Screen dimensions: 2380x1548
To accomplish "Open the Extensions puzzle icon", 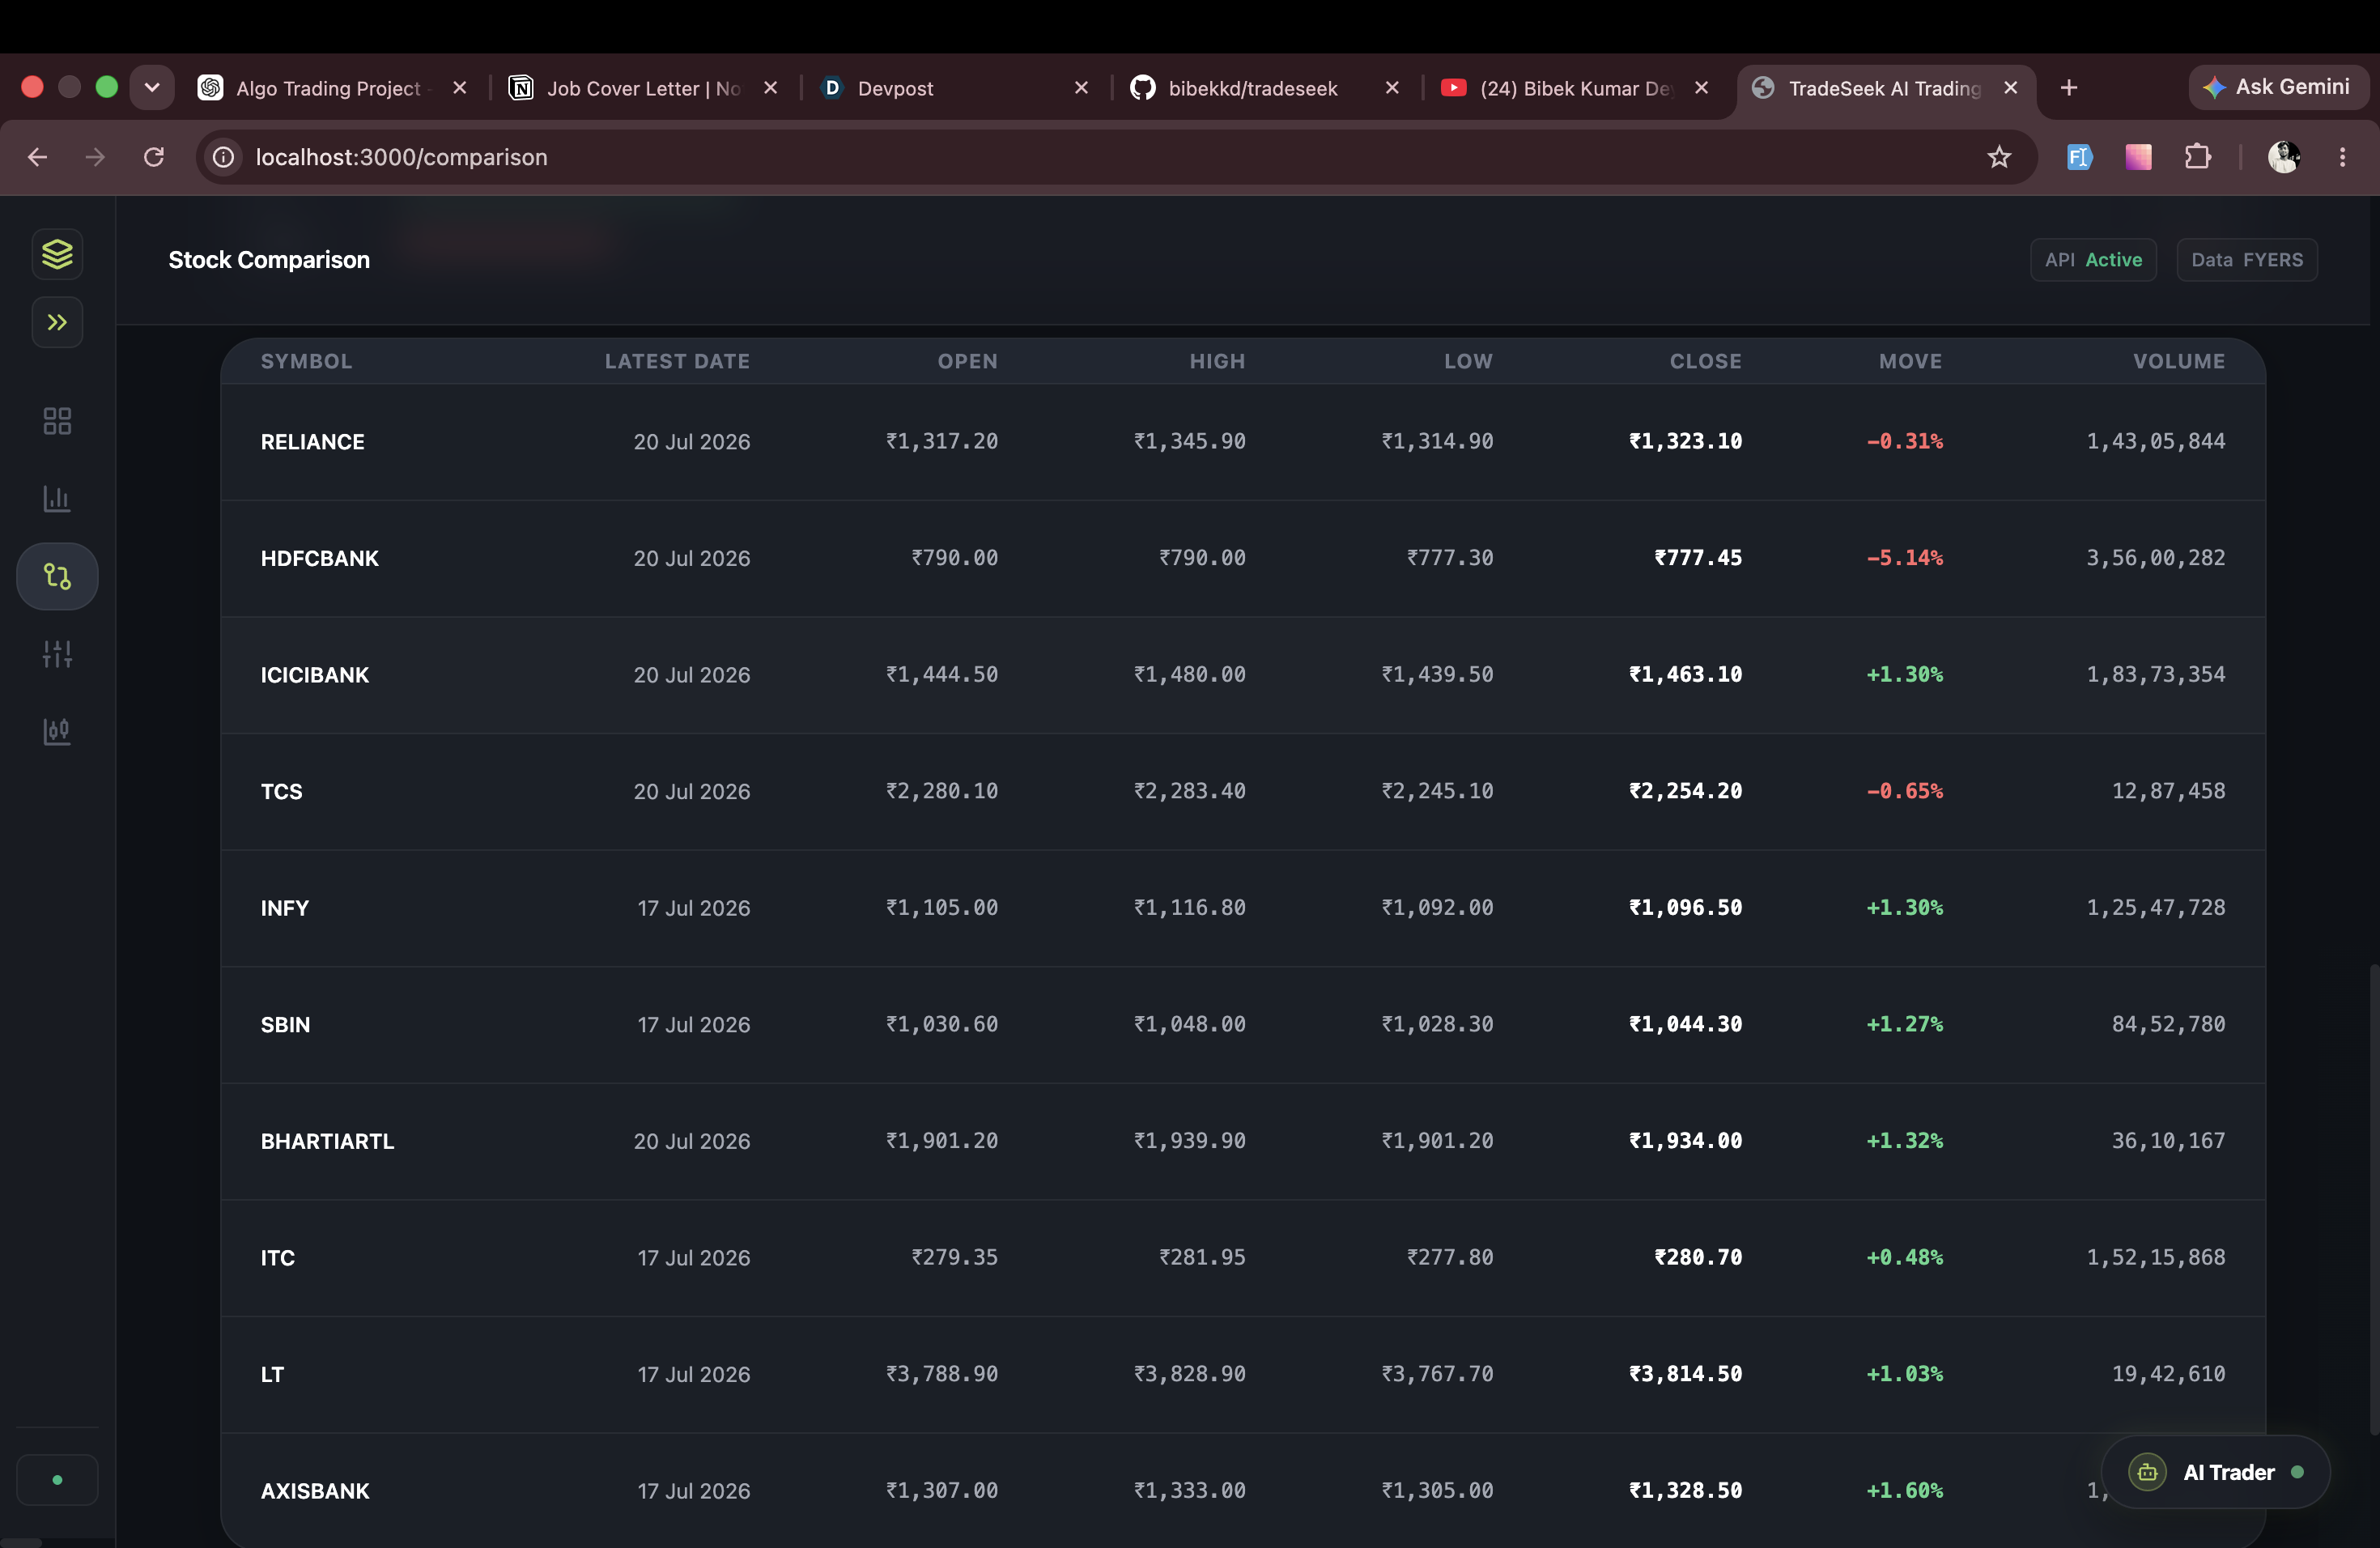I will 2197,157.
